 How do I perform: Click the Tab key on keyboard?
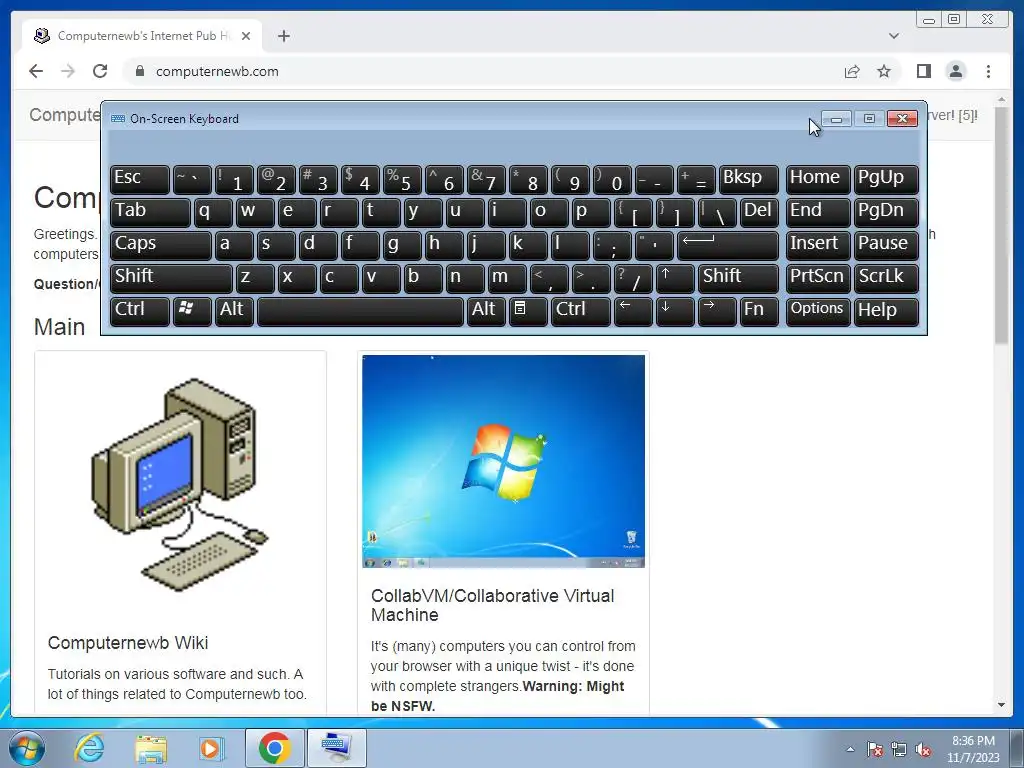point(150,212)
